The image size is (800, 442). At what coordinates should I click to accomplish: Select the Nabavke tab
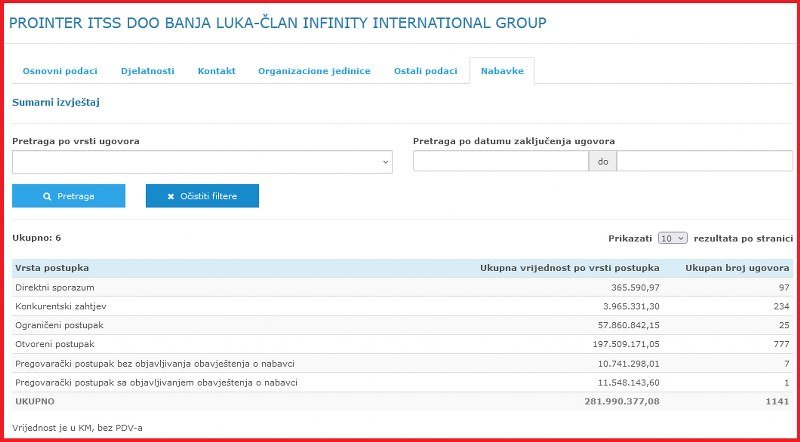502,71
